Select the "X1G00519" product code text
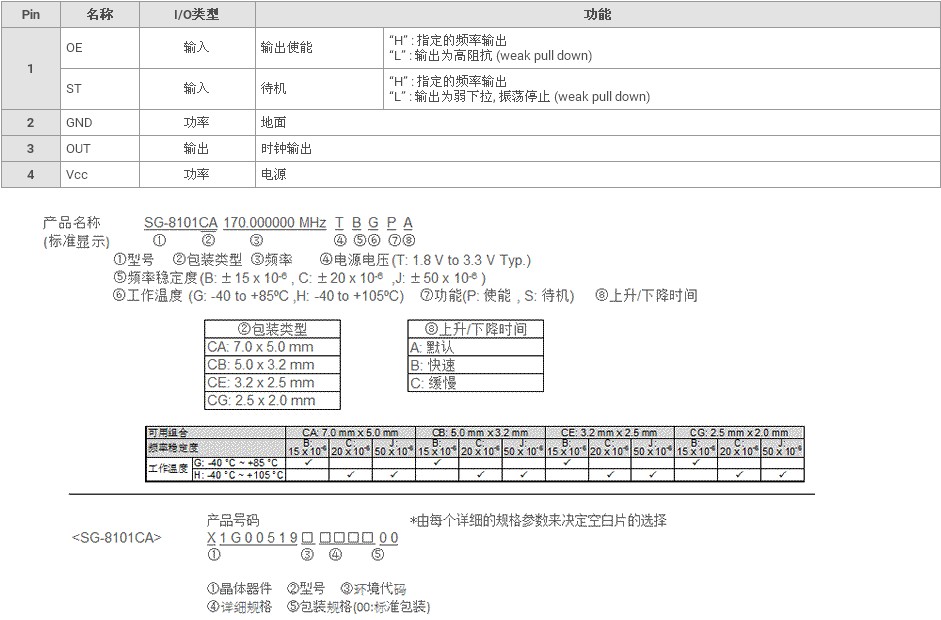 (x=253, y=538)
